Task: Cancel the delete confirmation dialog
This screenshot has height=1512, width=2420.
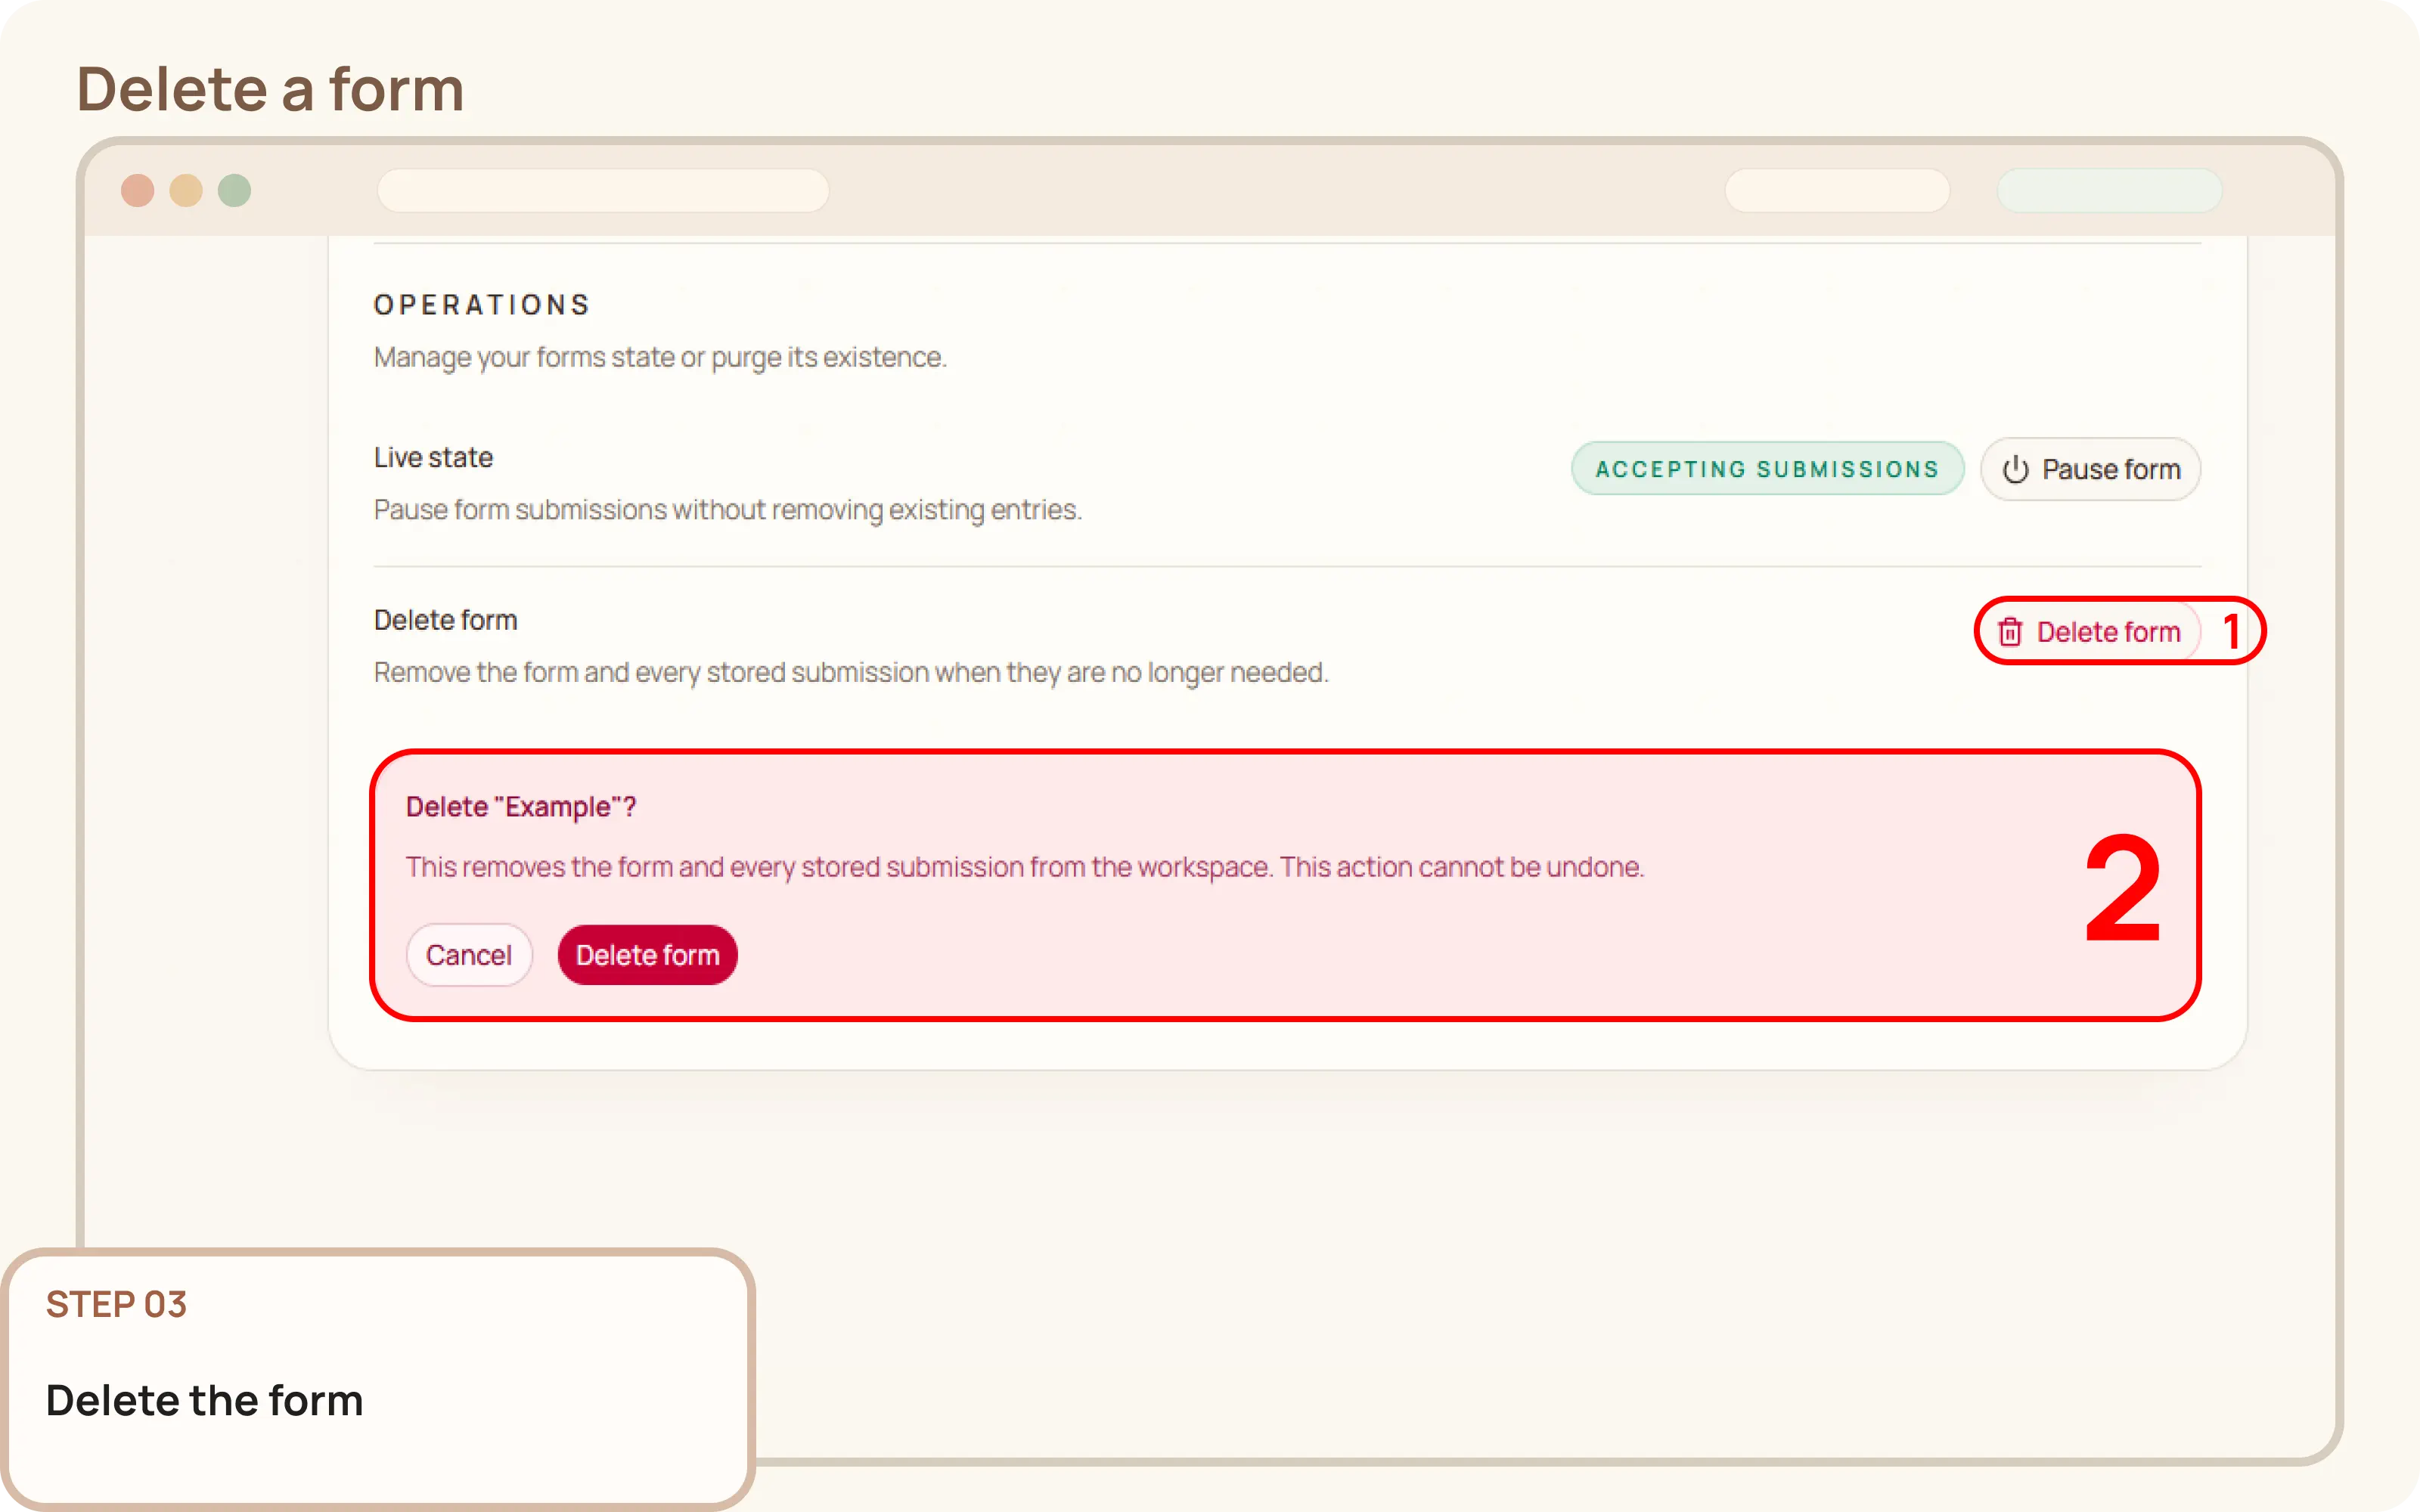Action: pos(468,954)
